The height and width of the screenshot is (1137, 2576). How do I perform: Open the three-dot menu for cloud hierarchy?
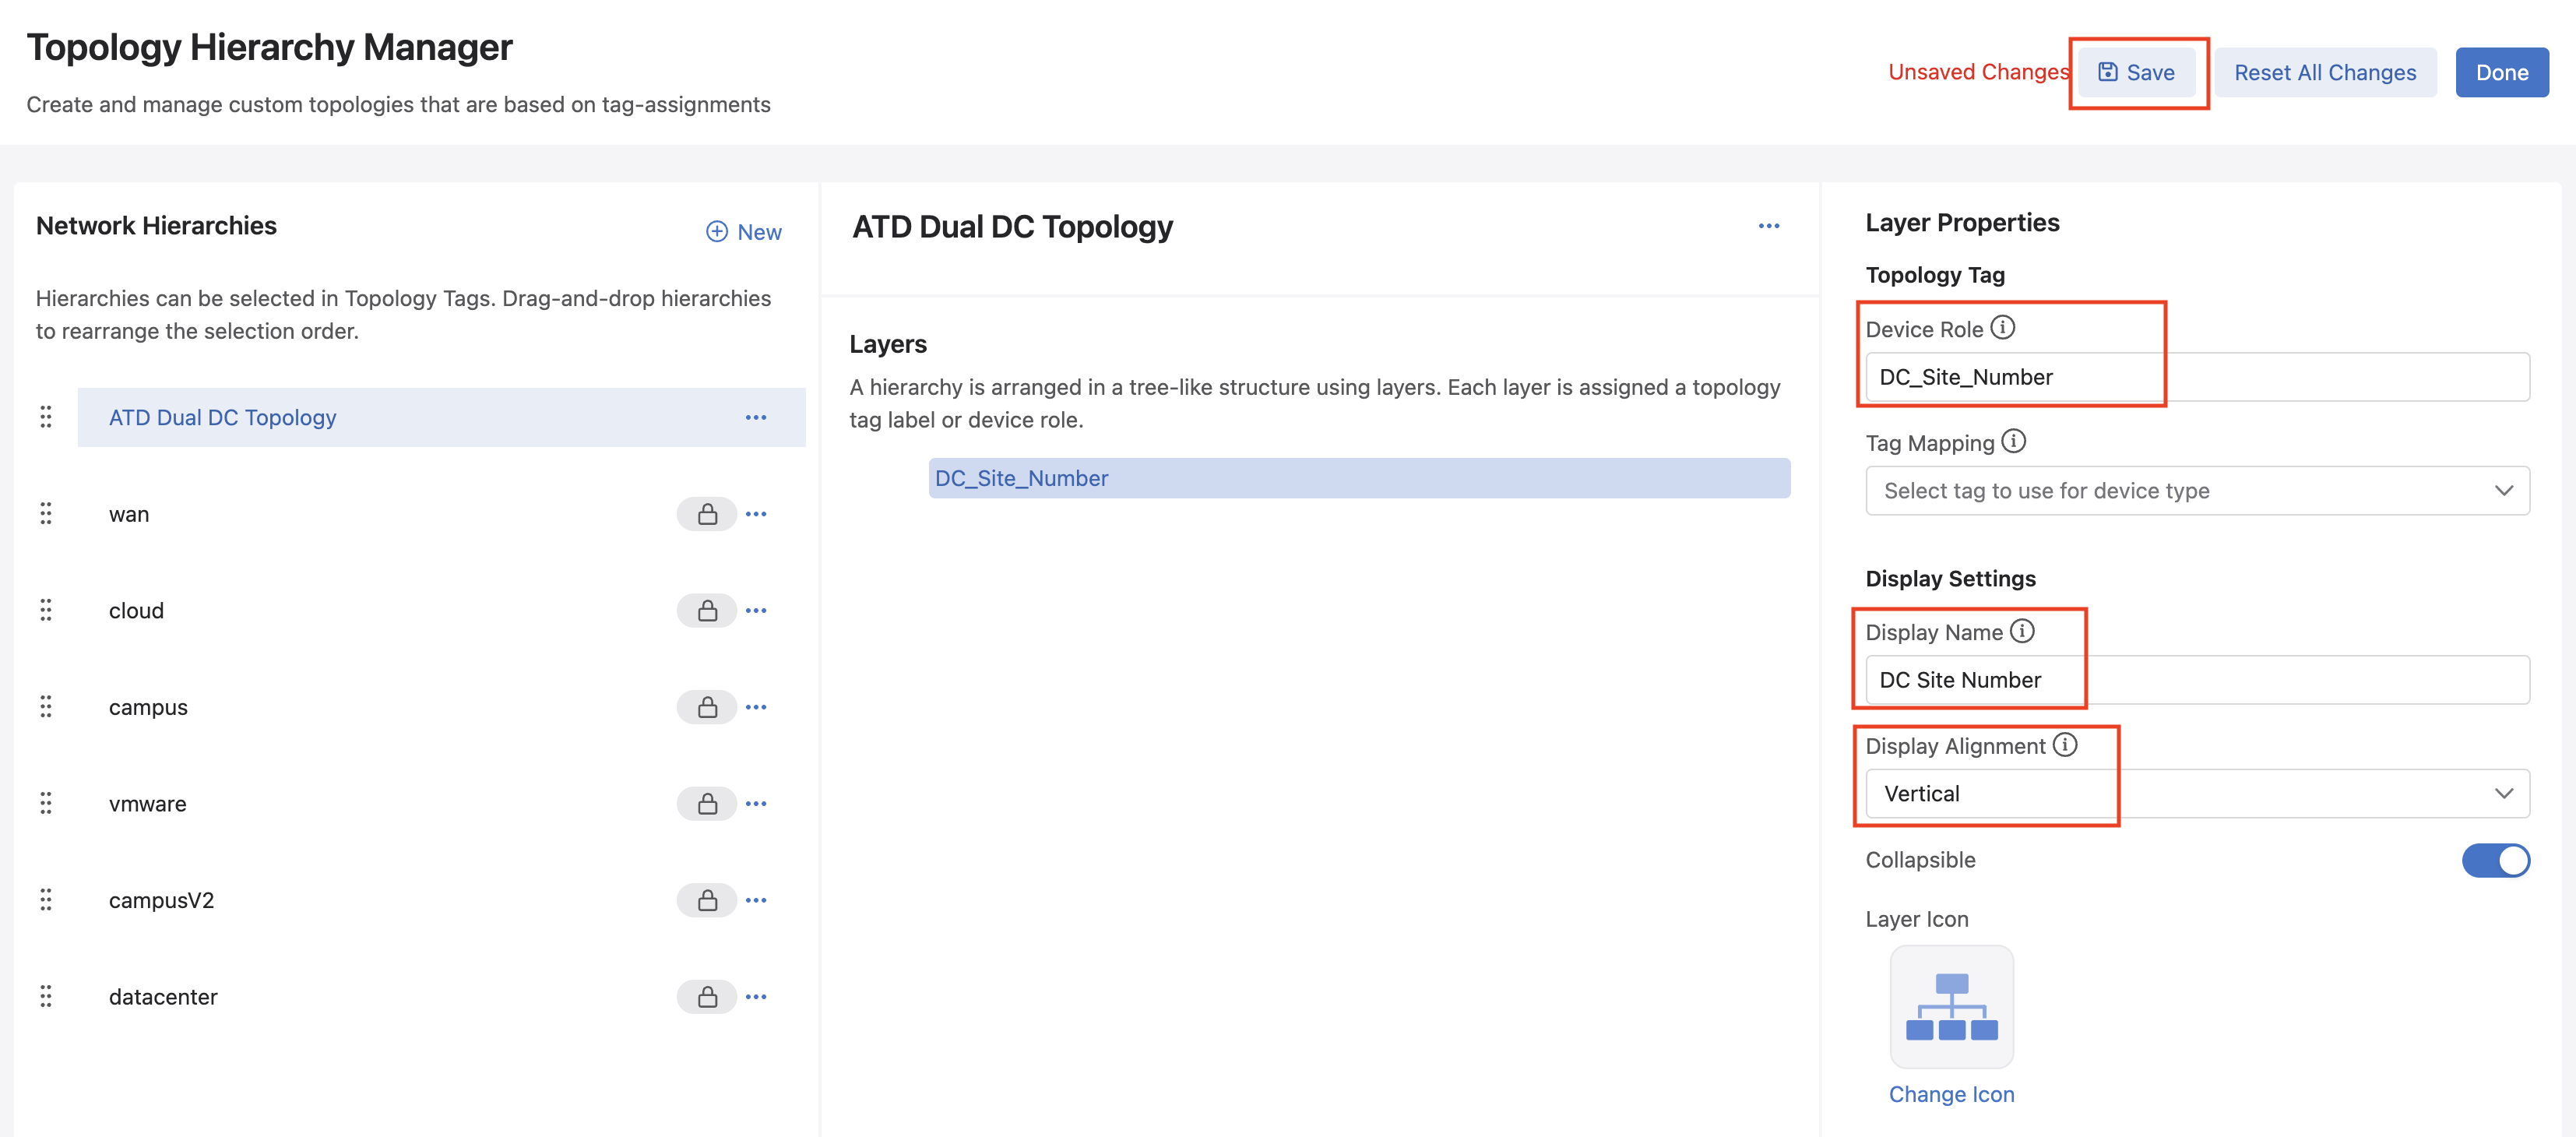click(x=756, y=611)
